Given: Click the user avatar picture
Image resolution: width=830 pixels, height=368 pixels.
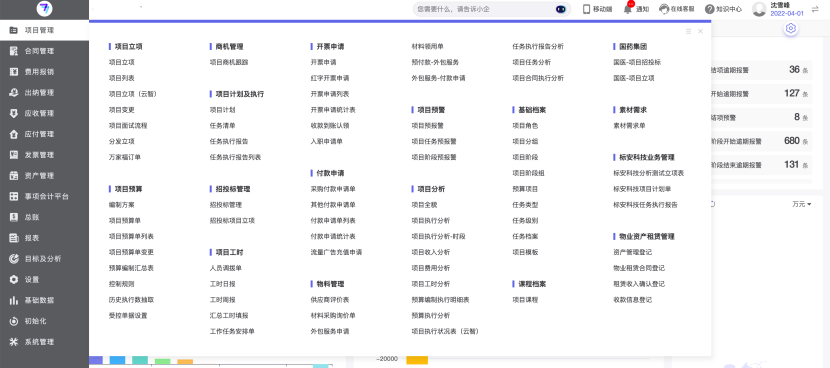Looking at the screenshot, I should 760,9.
